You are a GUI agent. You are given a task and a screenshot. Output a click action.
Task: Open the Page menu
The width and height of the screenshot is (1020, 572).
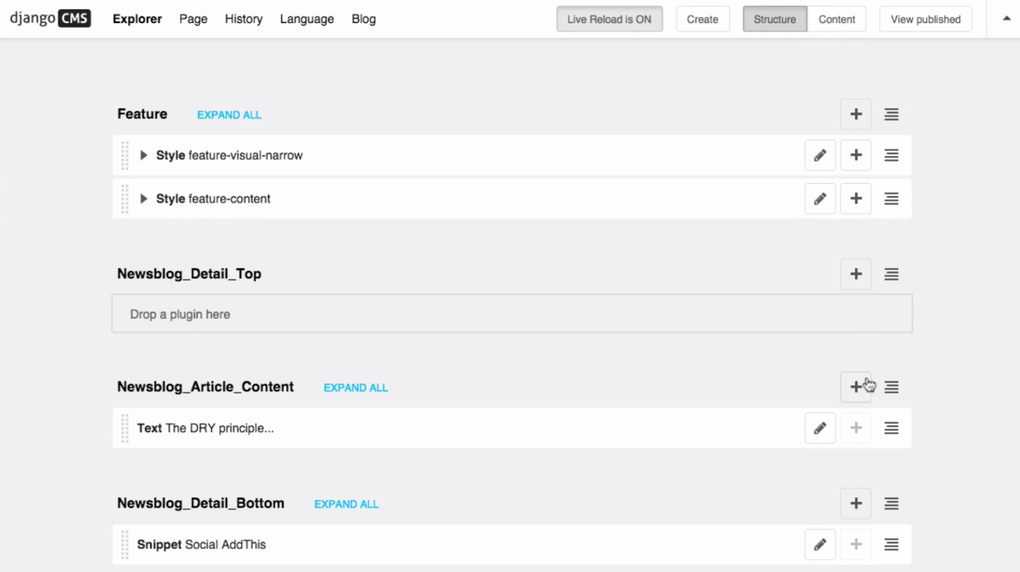click(x=193, y=19)
